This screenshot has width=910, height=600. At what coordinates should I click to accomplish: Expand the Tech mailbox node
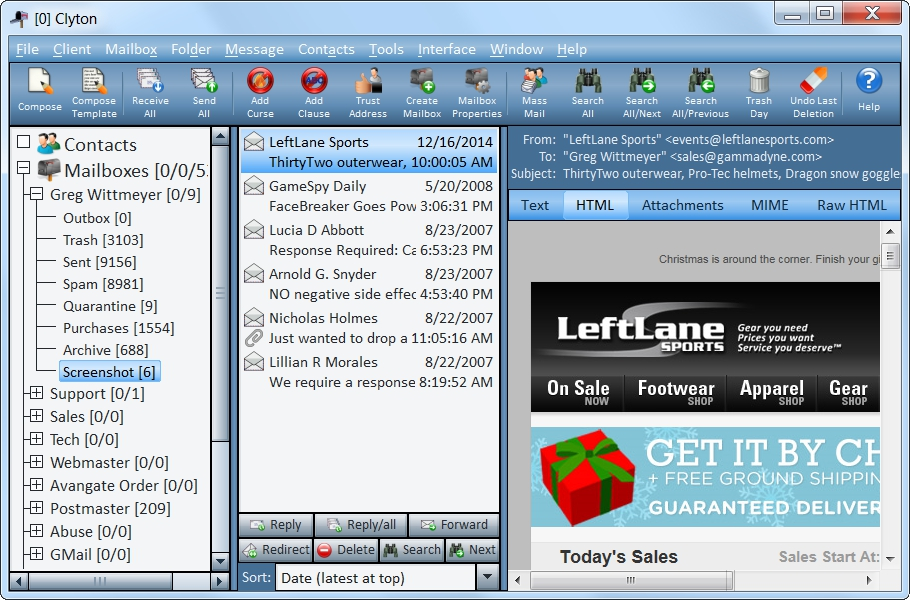click(36, 439)
